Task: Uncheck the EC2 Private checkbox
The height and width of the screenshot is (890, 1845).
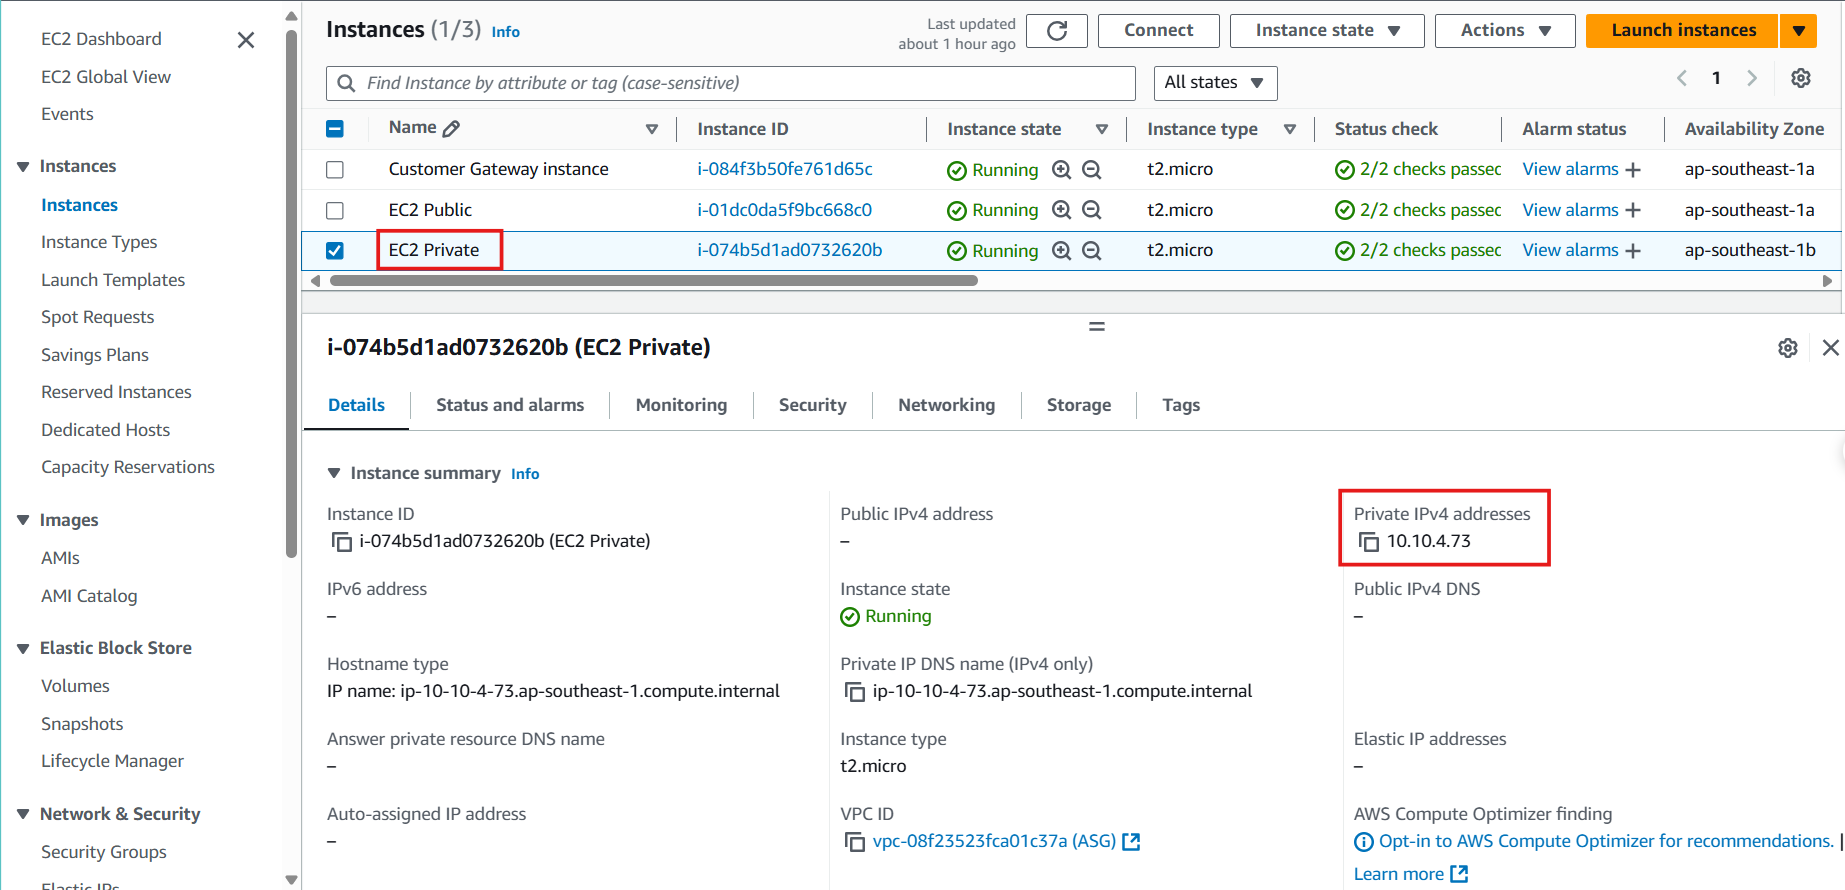Action: pos(335,251)
